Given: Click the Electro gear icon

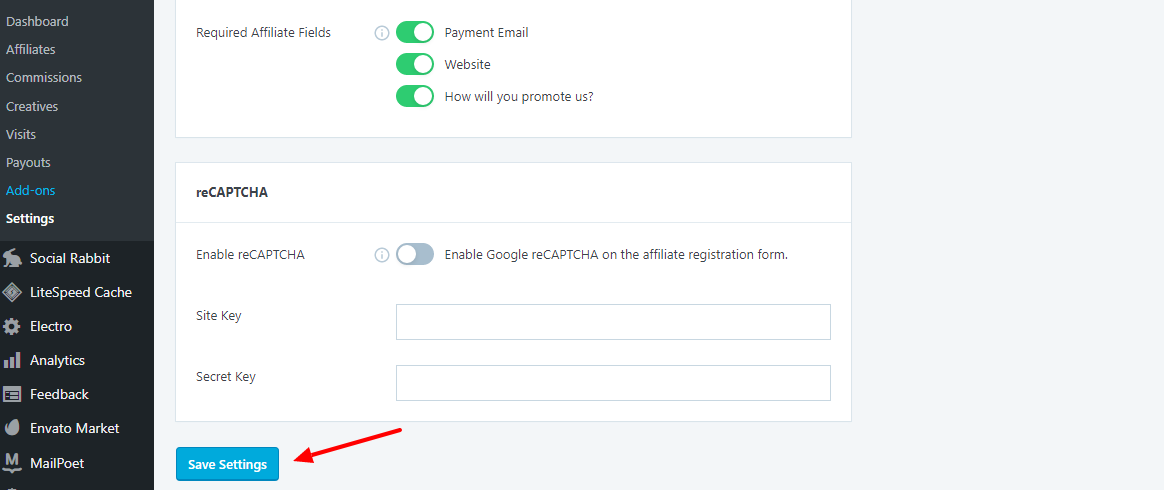Looking at the screenshot, I should [x=12, y=326].
